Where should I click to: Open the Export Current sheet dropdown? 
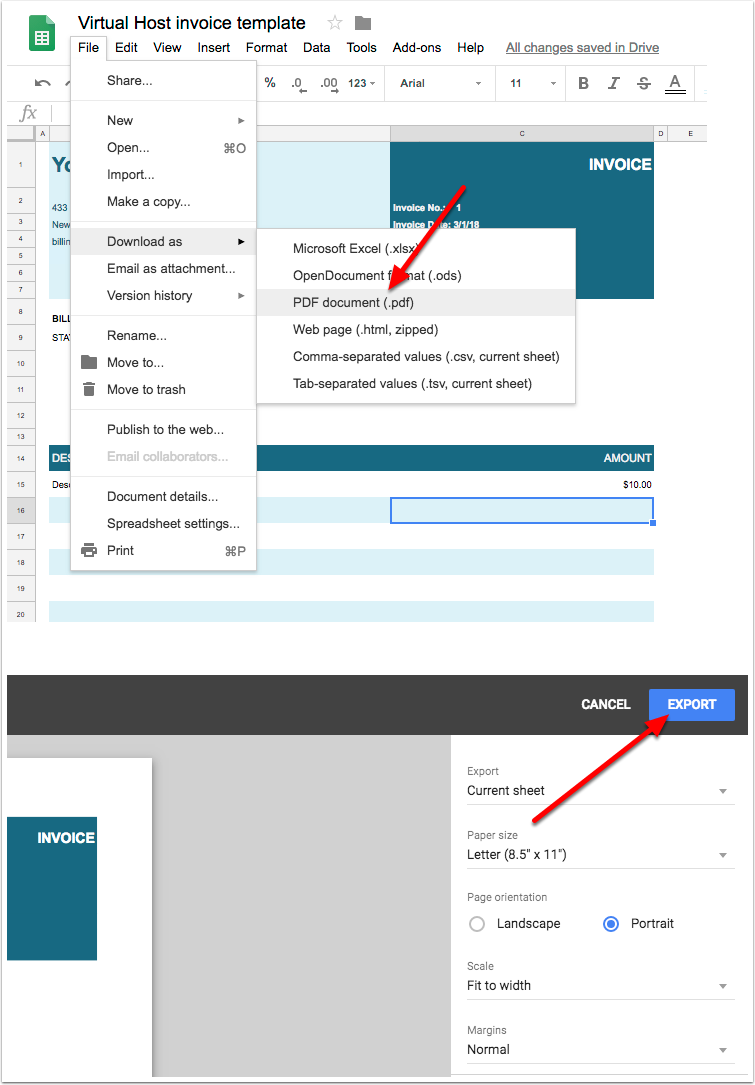[x=600, y=791]
